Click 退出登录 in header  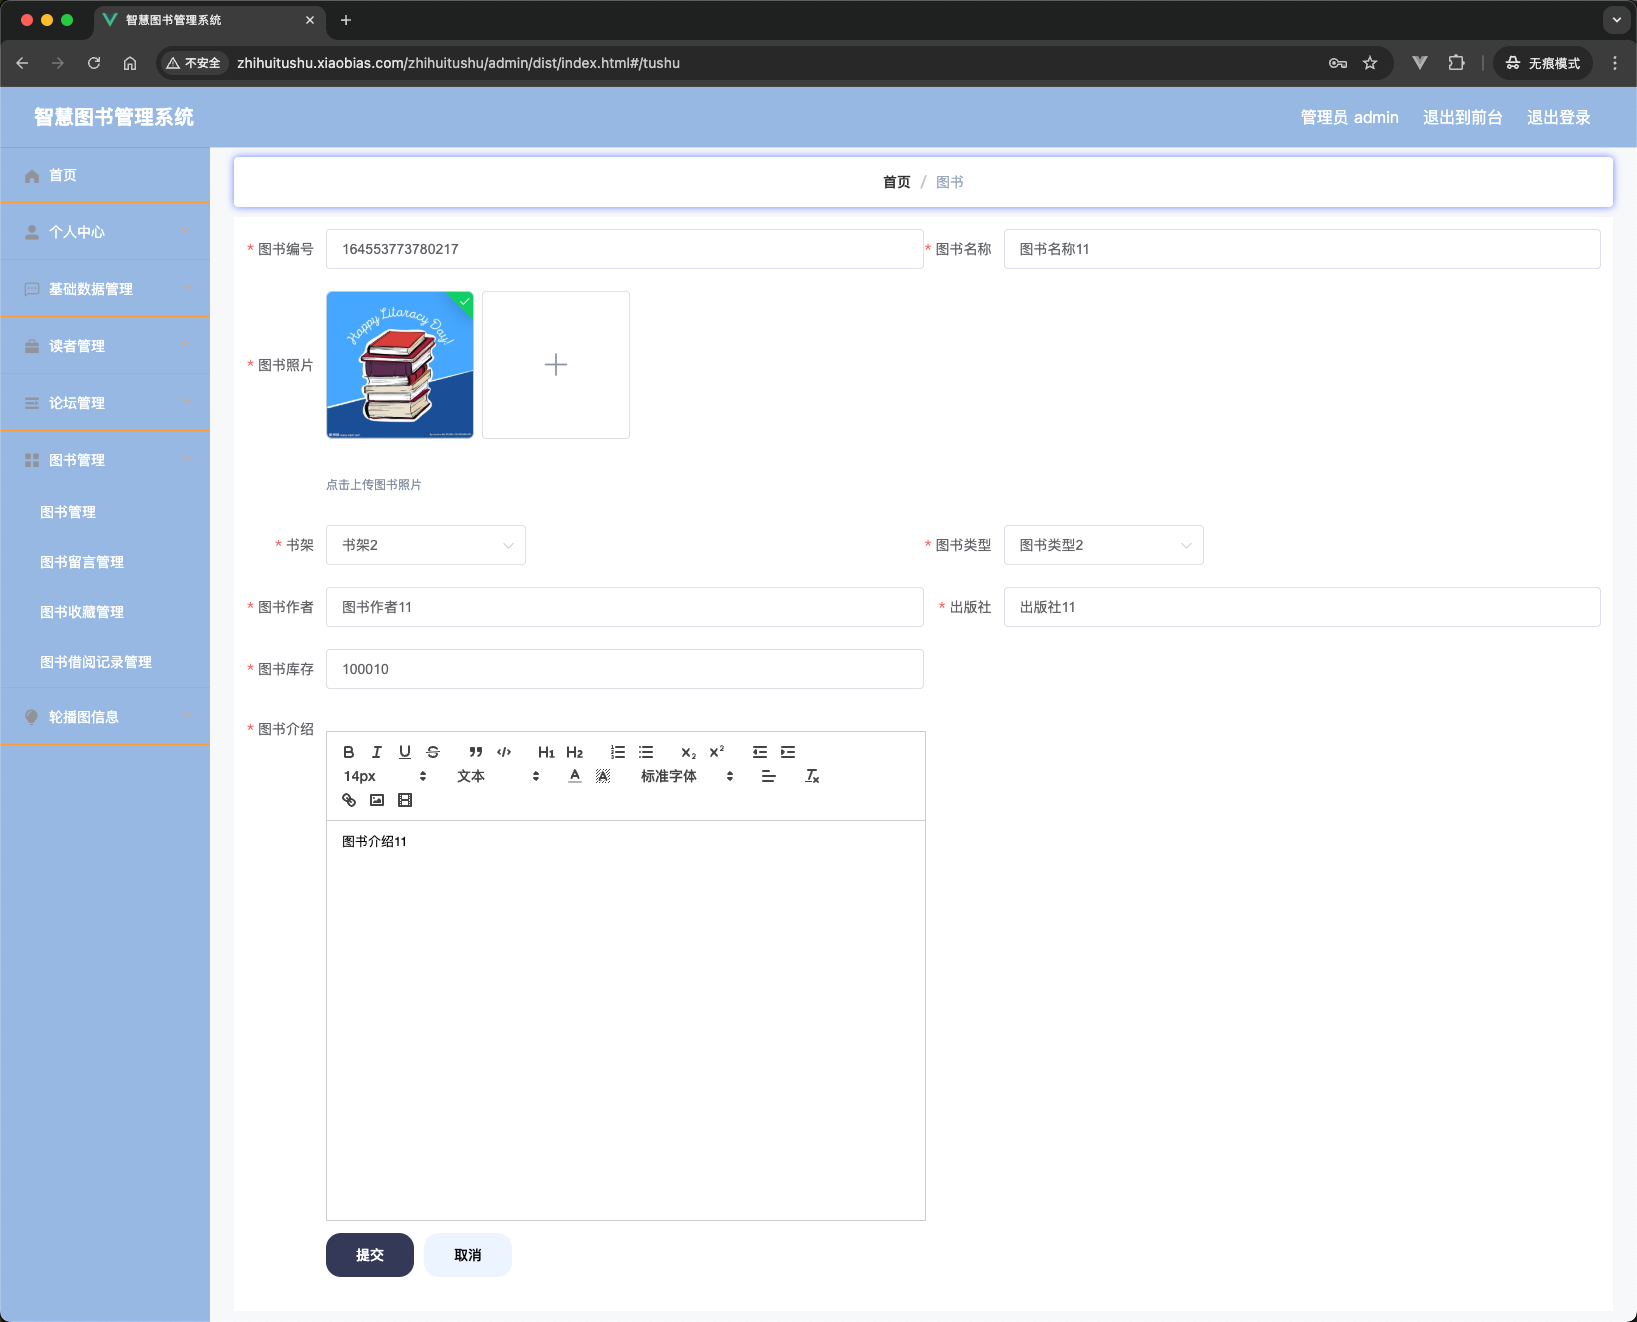[1558, 117]
